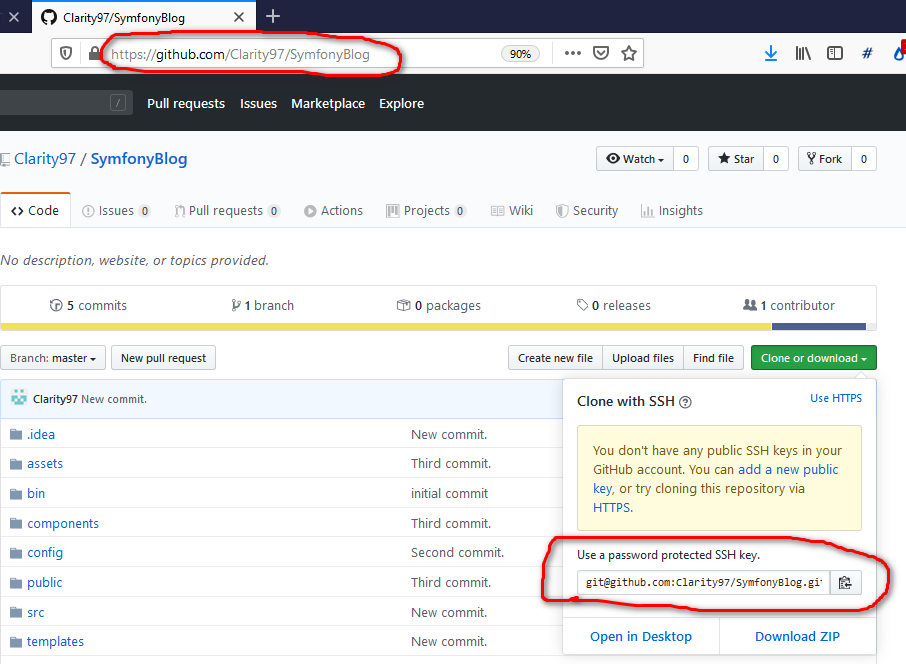Close the Clarity97/SymfonyBlog tab
The width and height of the screenshot is (906, 664).
coord(239,17)
